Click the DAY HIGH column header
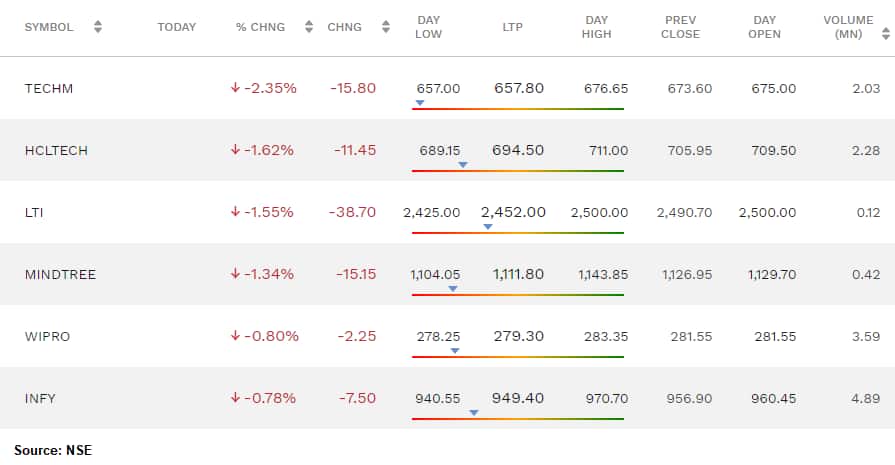The width and height of the screenshot is (895, 465). click(x=596, y=27)
